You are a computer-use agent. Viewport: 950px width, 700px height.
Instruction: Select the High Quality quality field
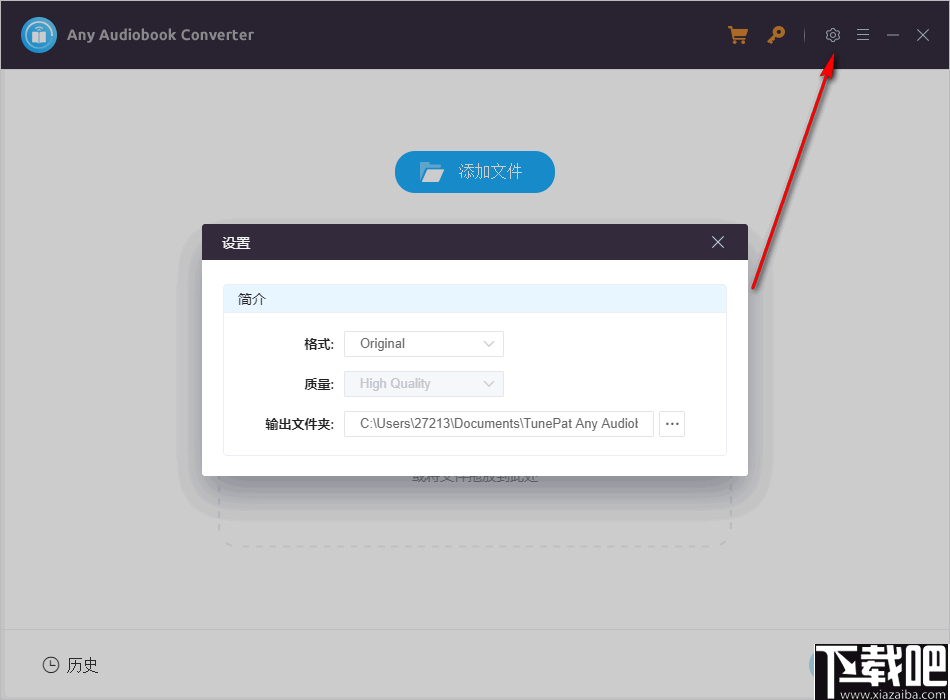click(x=423, y=383)
